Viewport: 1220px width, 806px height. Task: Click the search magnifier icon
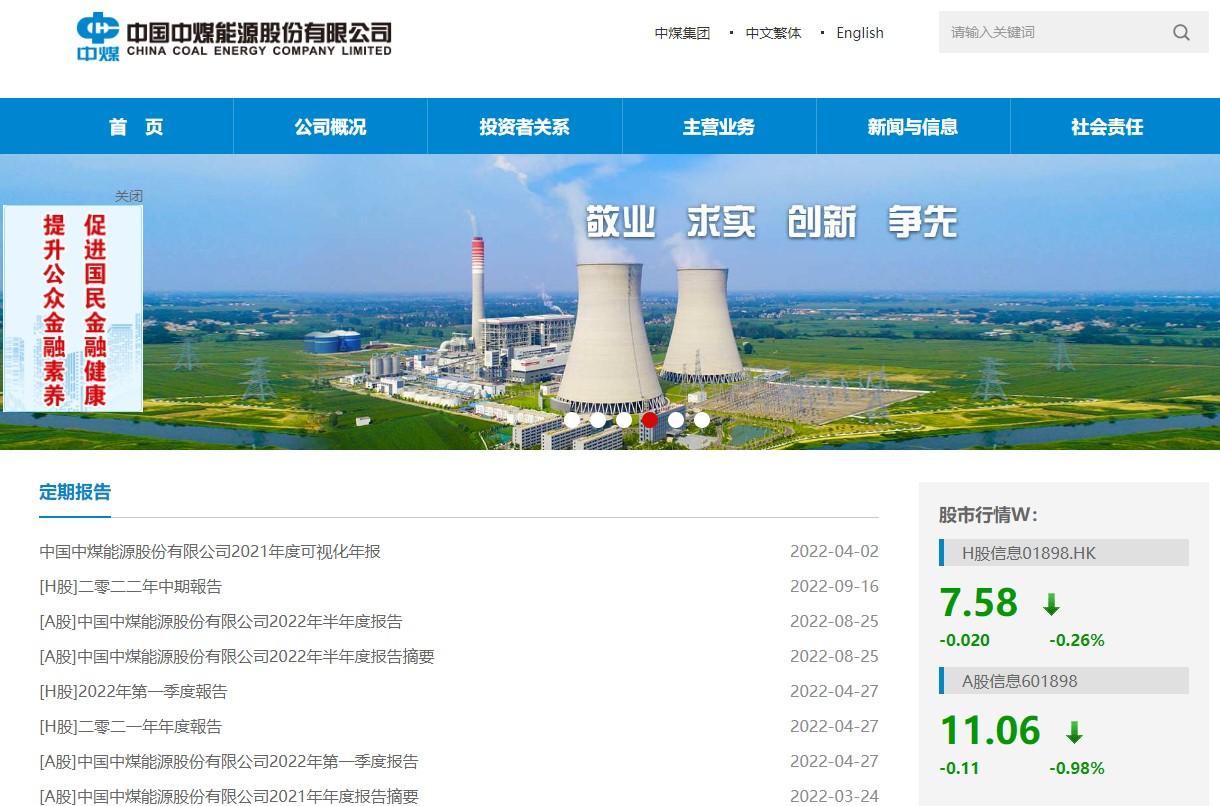click(1181, 33)
